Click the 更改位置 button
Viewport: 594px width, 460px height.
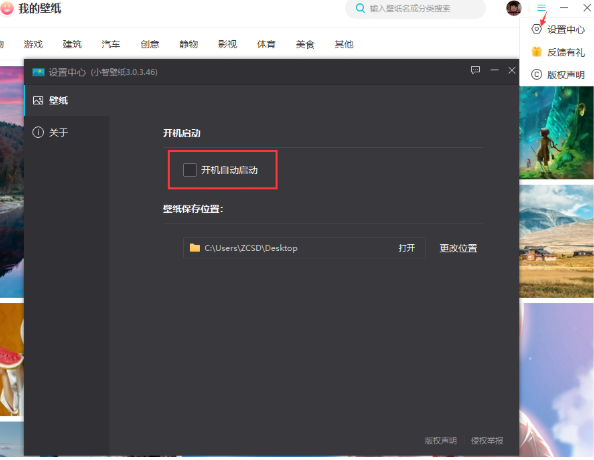458,248
